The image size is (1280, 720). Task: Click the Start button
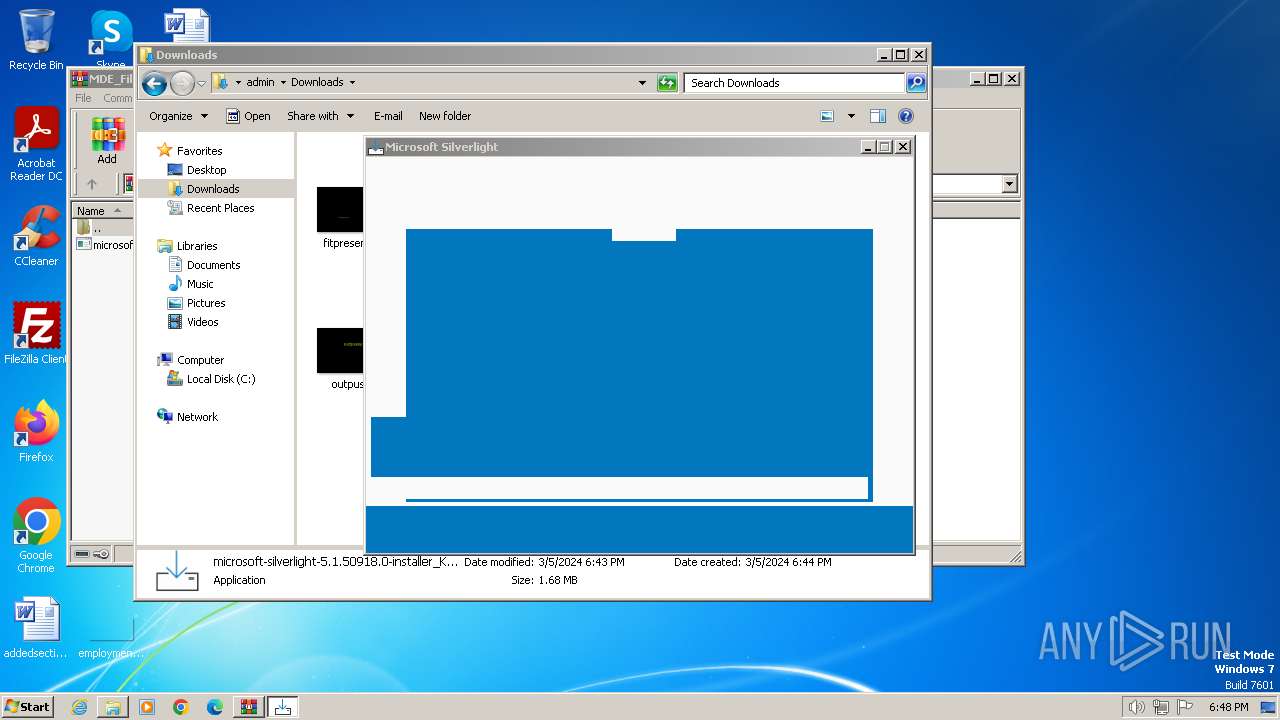point(27,706)
